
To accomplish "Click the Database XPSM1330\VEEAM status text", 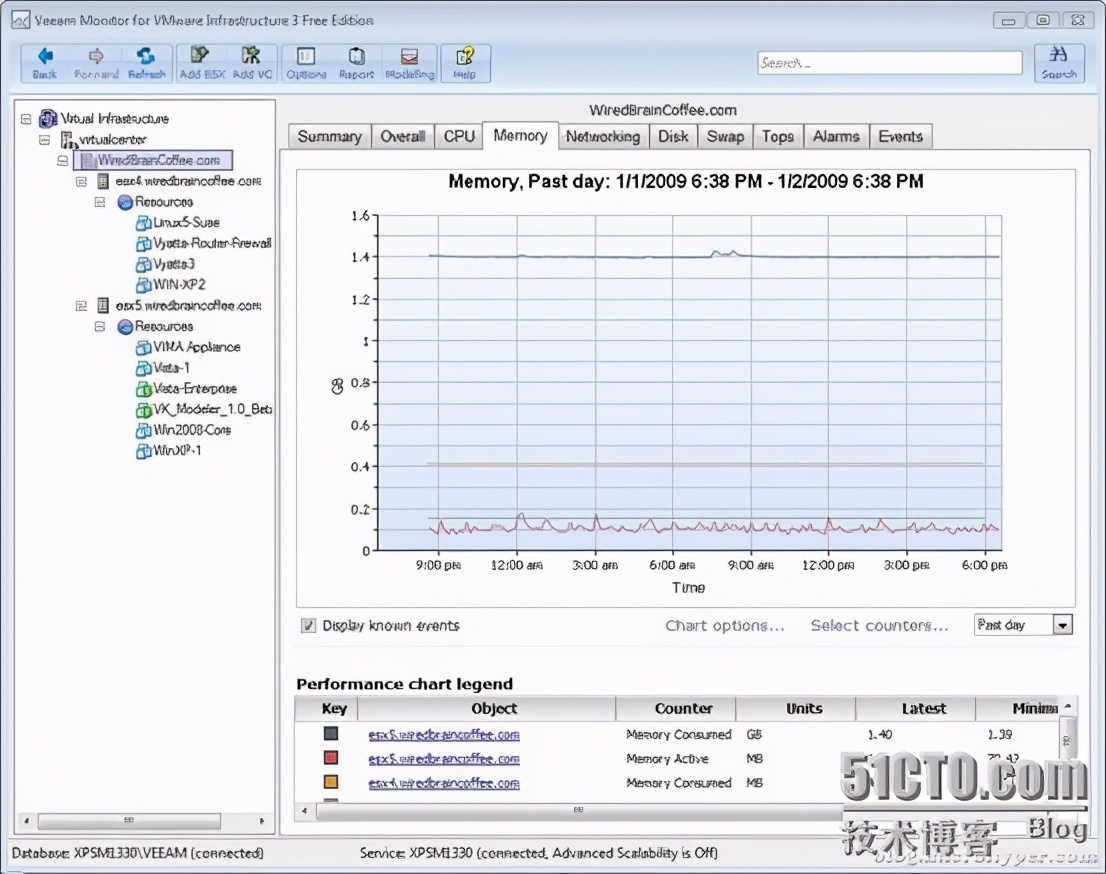I will click(138, 853).
